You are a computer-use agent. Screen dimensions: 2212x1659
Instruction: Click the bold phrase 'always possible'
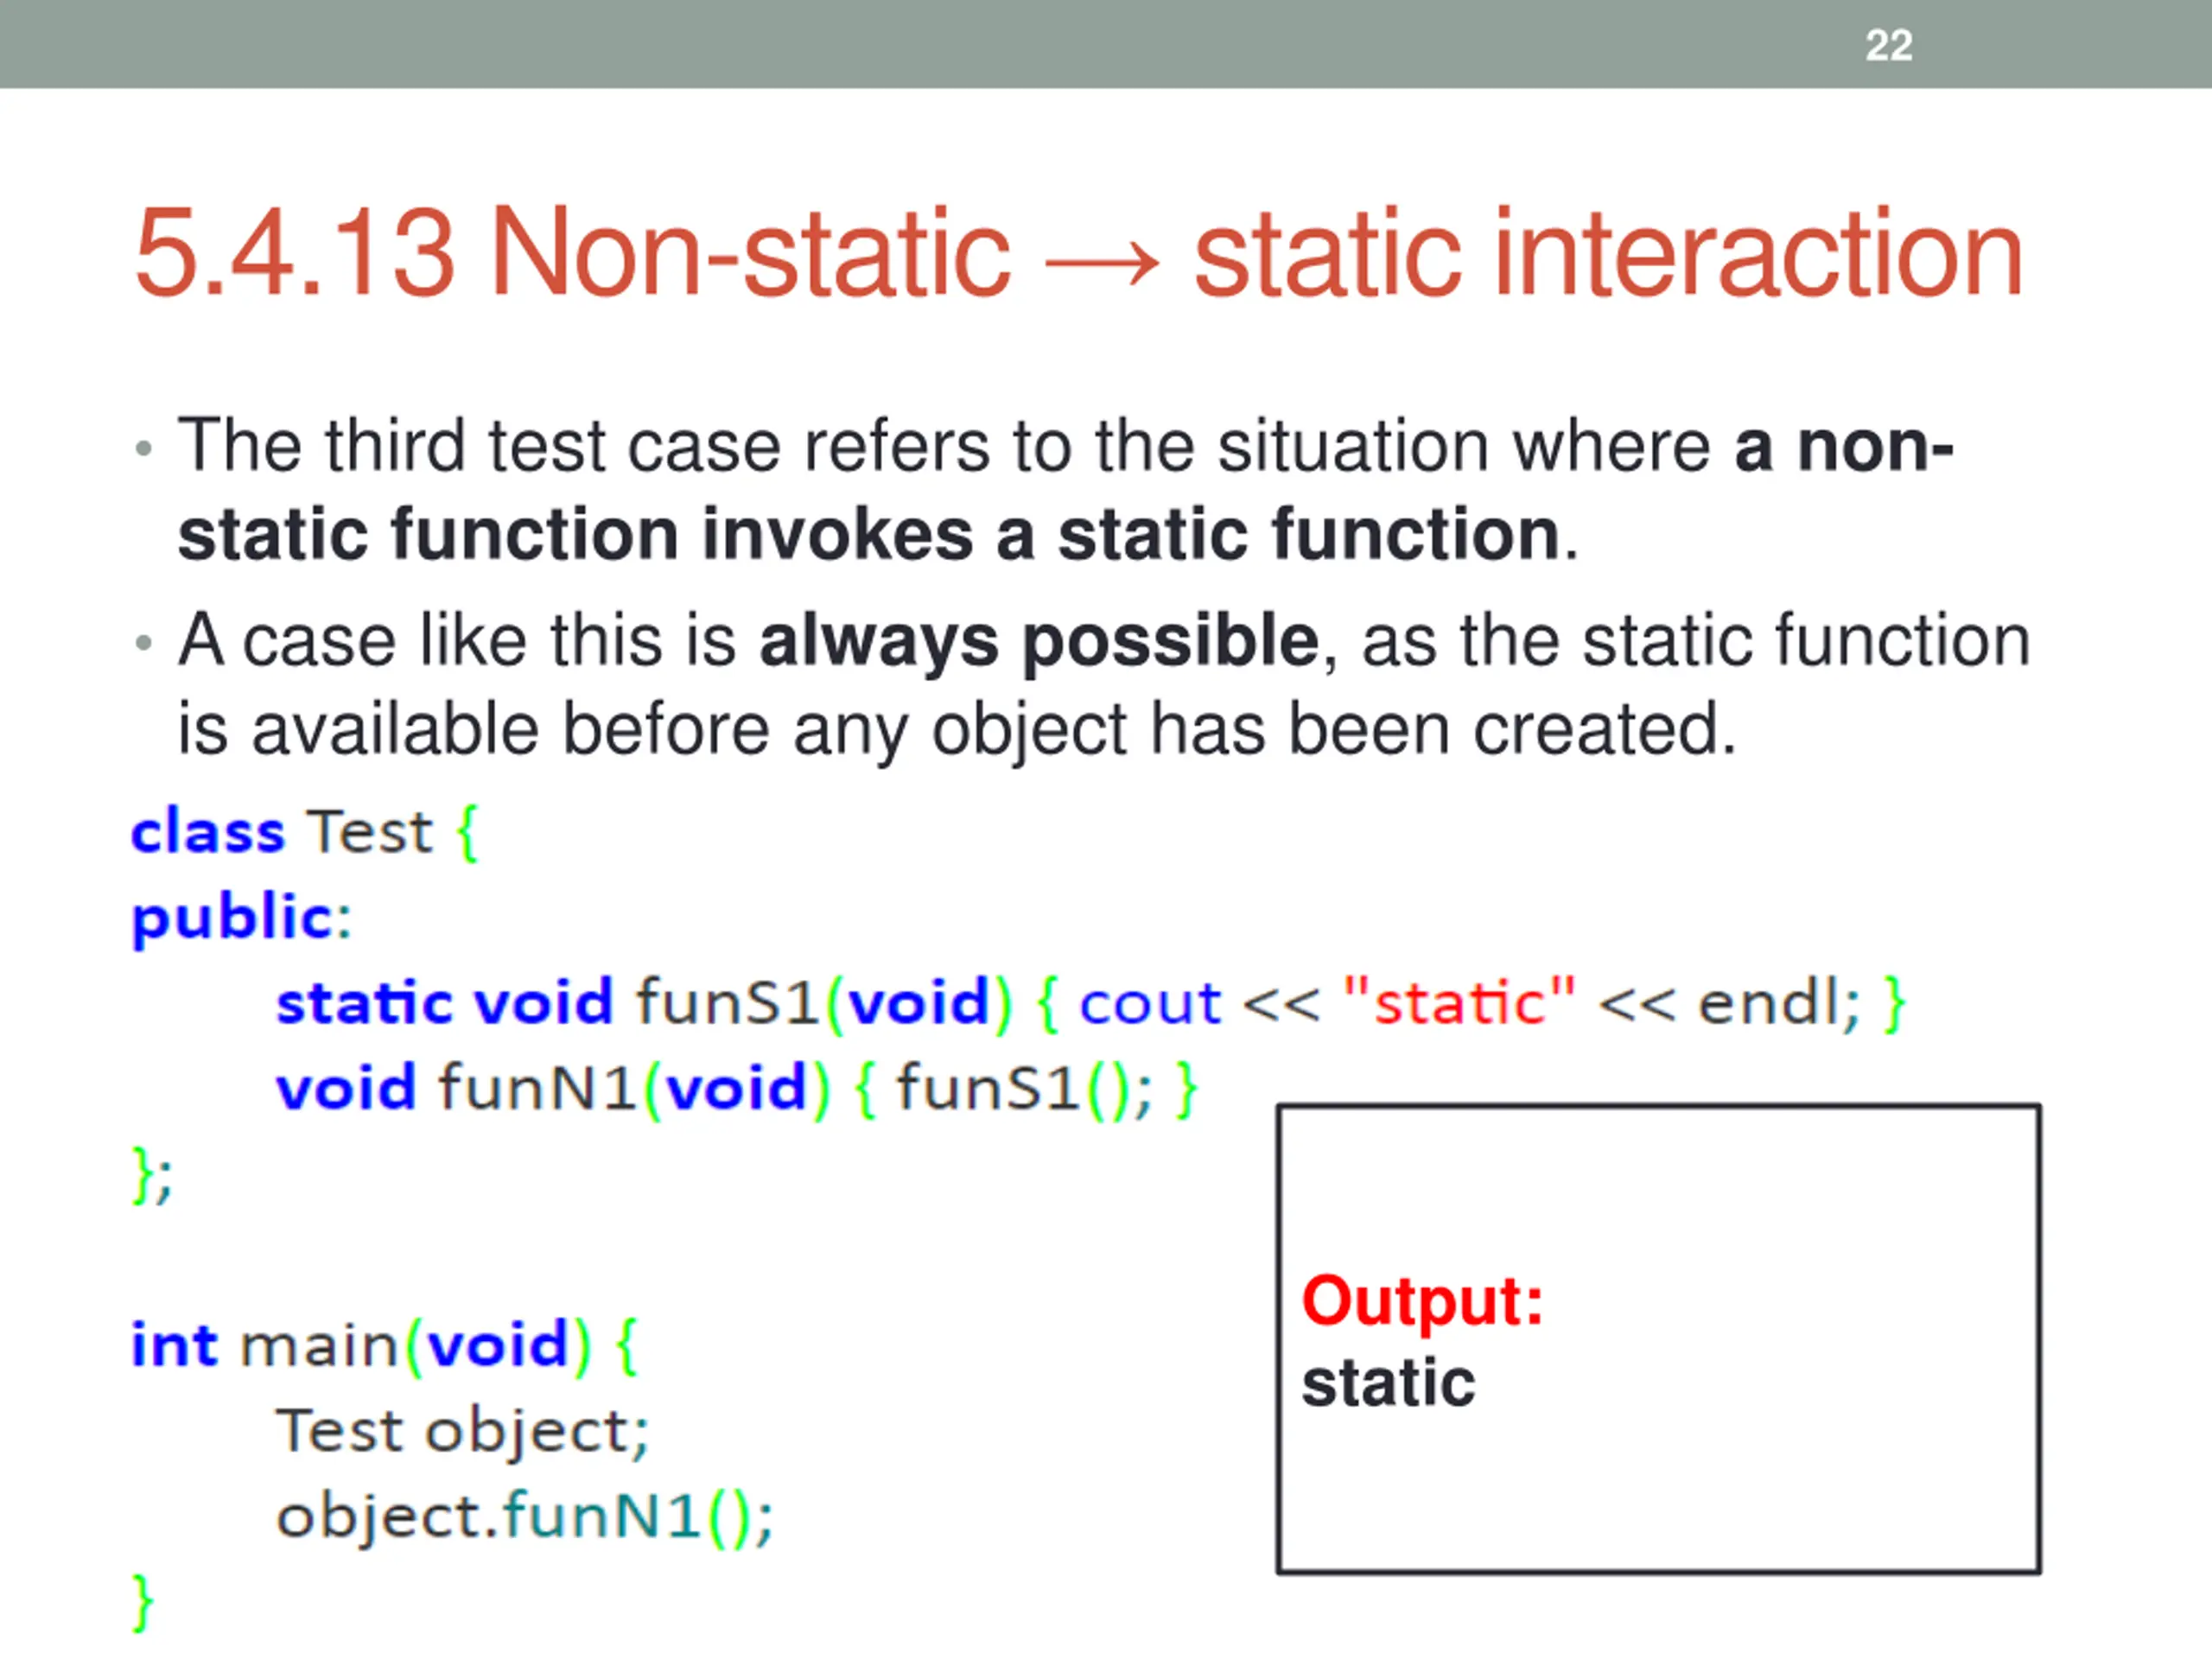1039,640
